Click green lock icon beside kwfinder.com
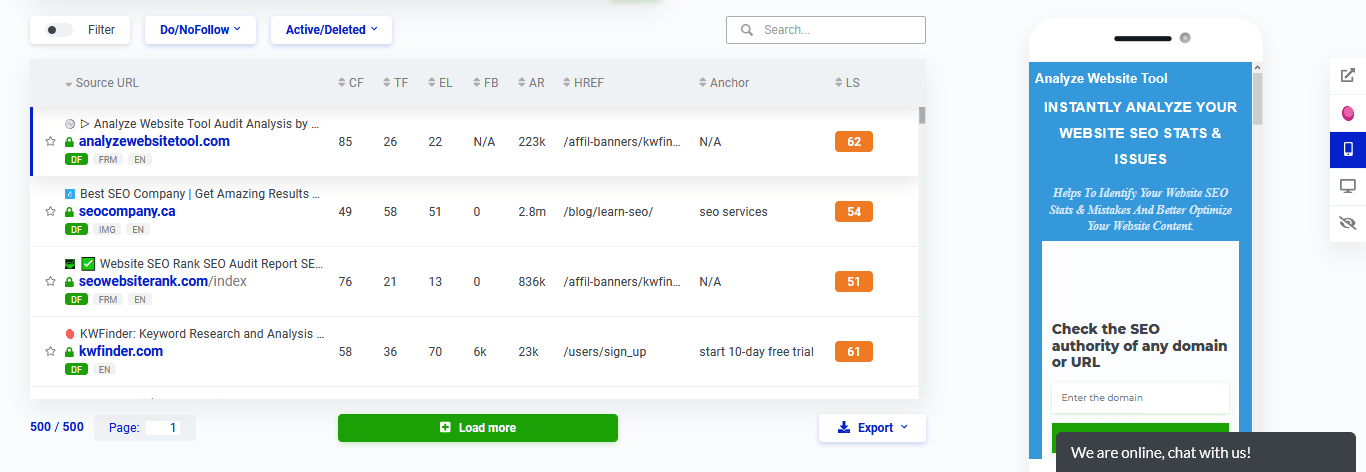This screenshot has width=1366, height=472. coord(70,352)
